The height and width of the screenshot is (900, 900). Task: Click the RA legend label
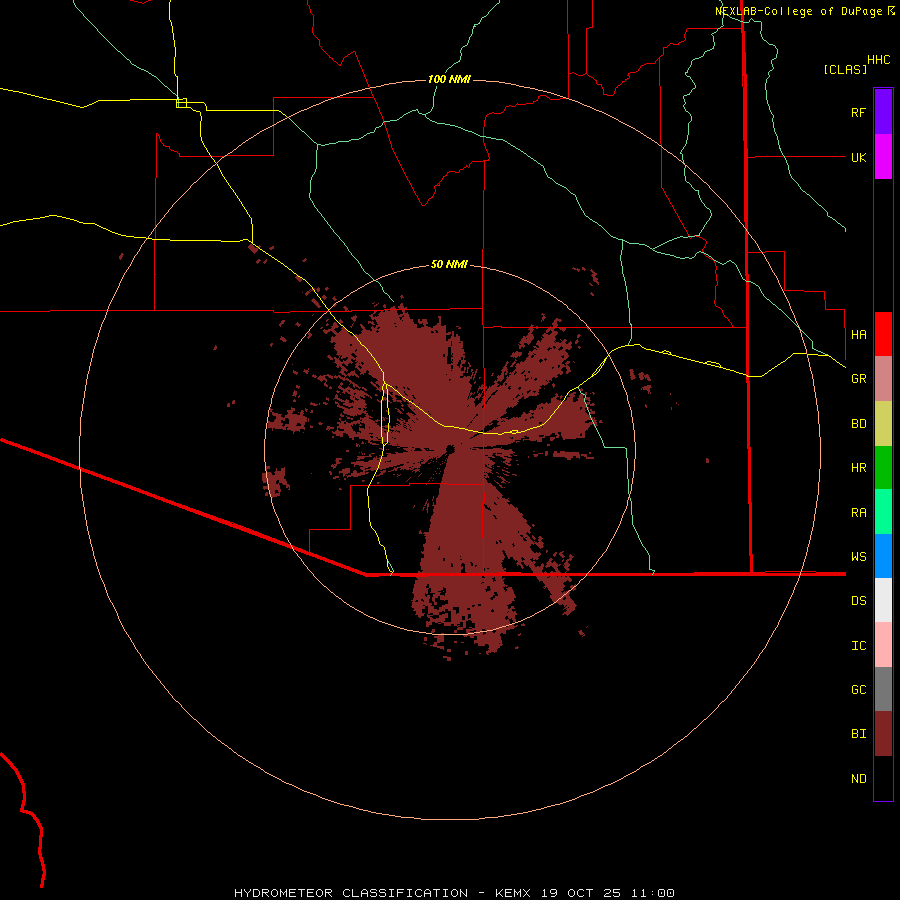click(x=858, y=512)
